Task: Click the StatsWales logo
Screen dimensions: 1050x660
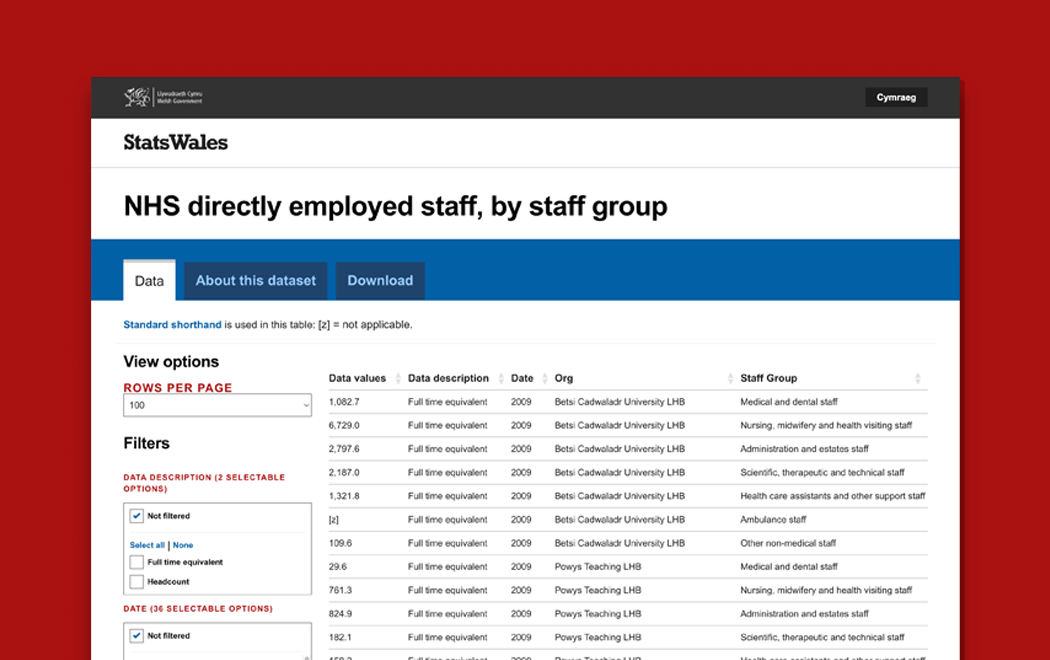Action: (176, 142)
